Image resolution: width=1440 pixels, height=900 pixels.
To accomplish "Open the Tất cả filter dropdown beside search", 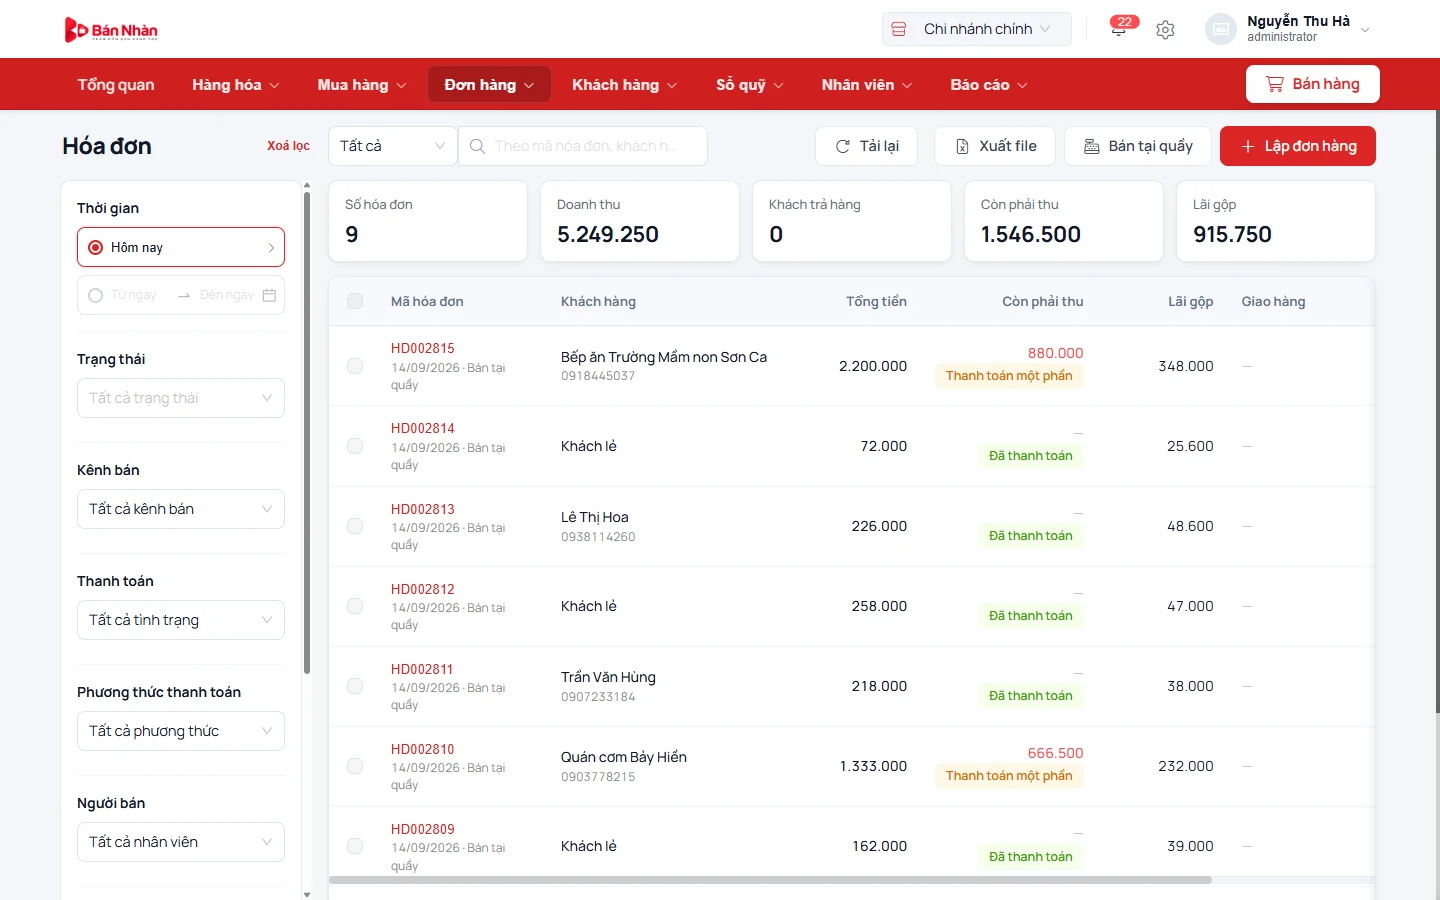I will (x=393, y=146).
